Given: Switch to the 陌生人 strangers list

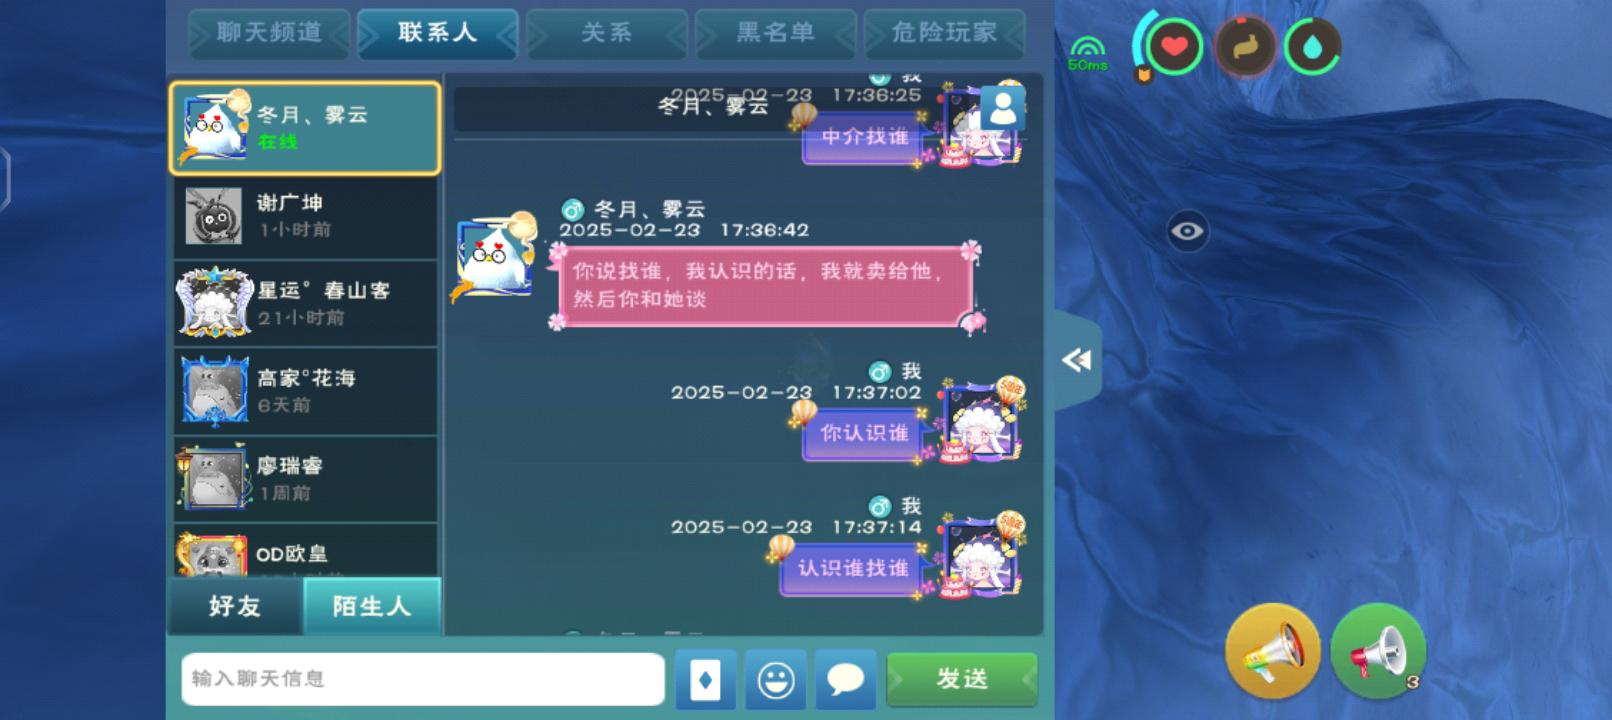Looking at the screenshot, I should coord(372,605).
